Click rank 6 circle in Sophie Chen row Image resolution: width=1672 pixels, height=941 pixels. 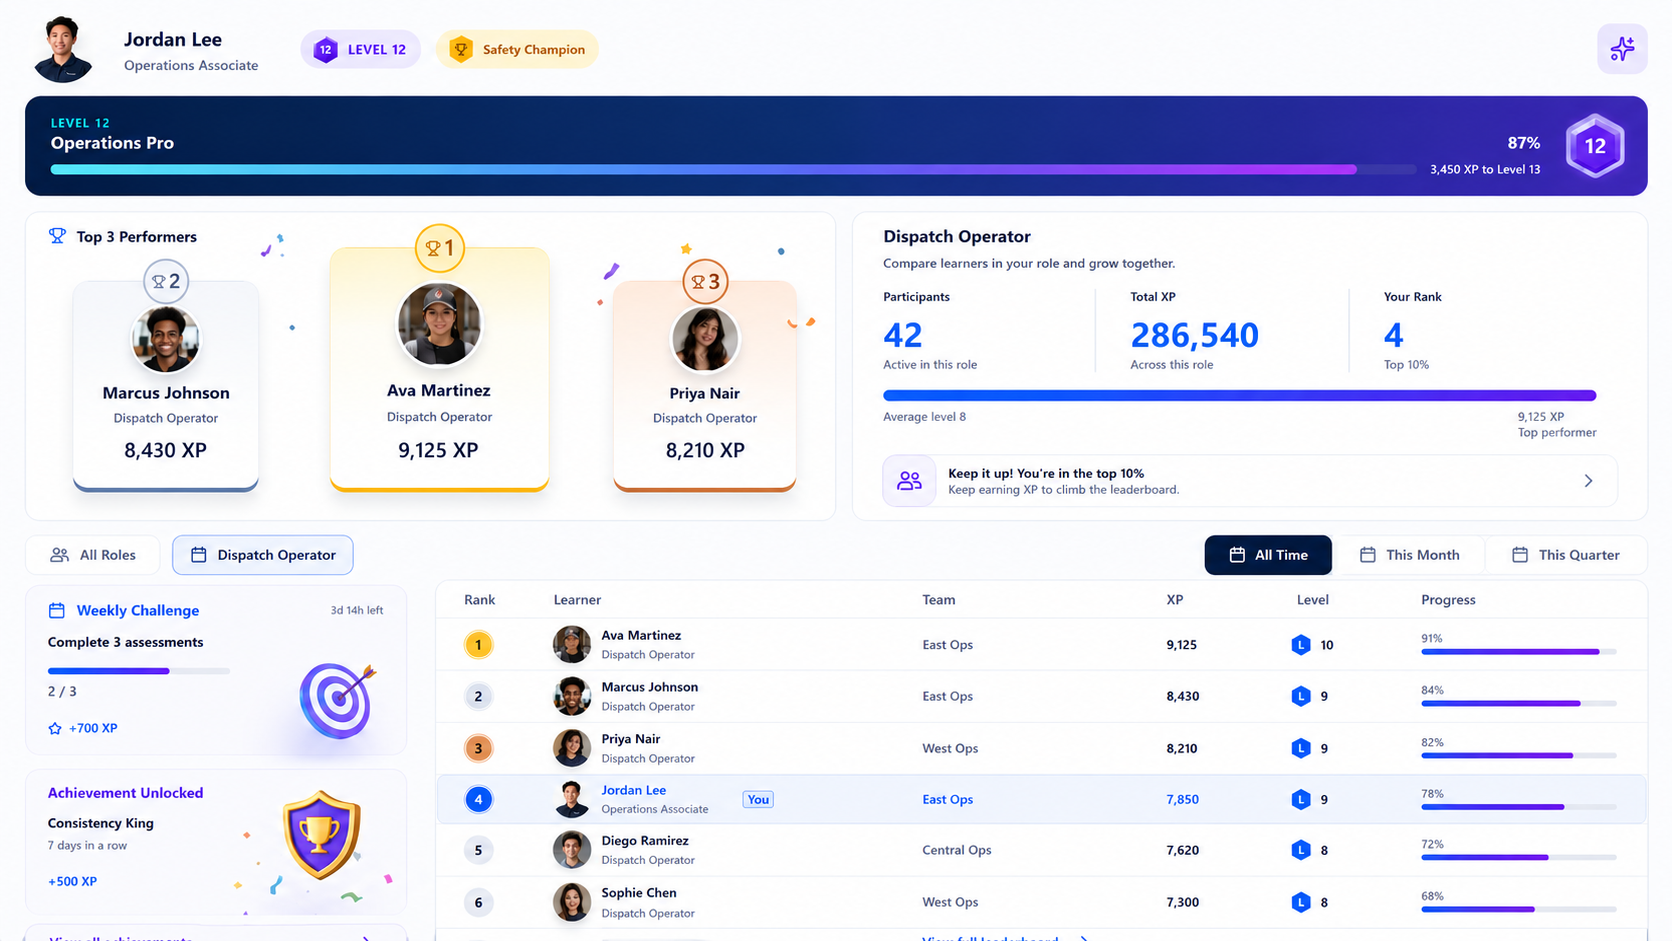[478, 902]
